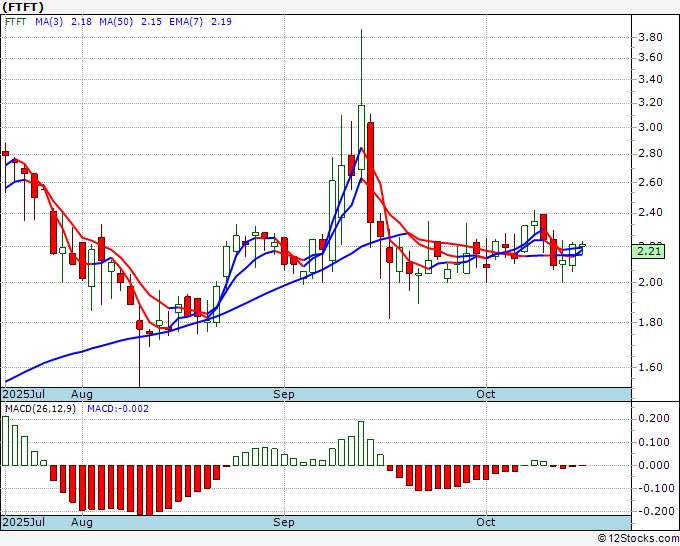Click the 1.60 price axis label
The width and height of the screenshot is (680, 546).
650,367
